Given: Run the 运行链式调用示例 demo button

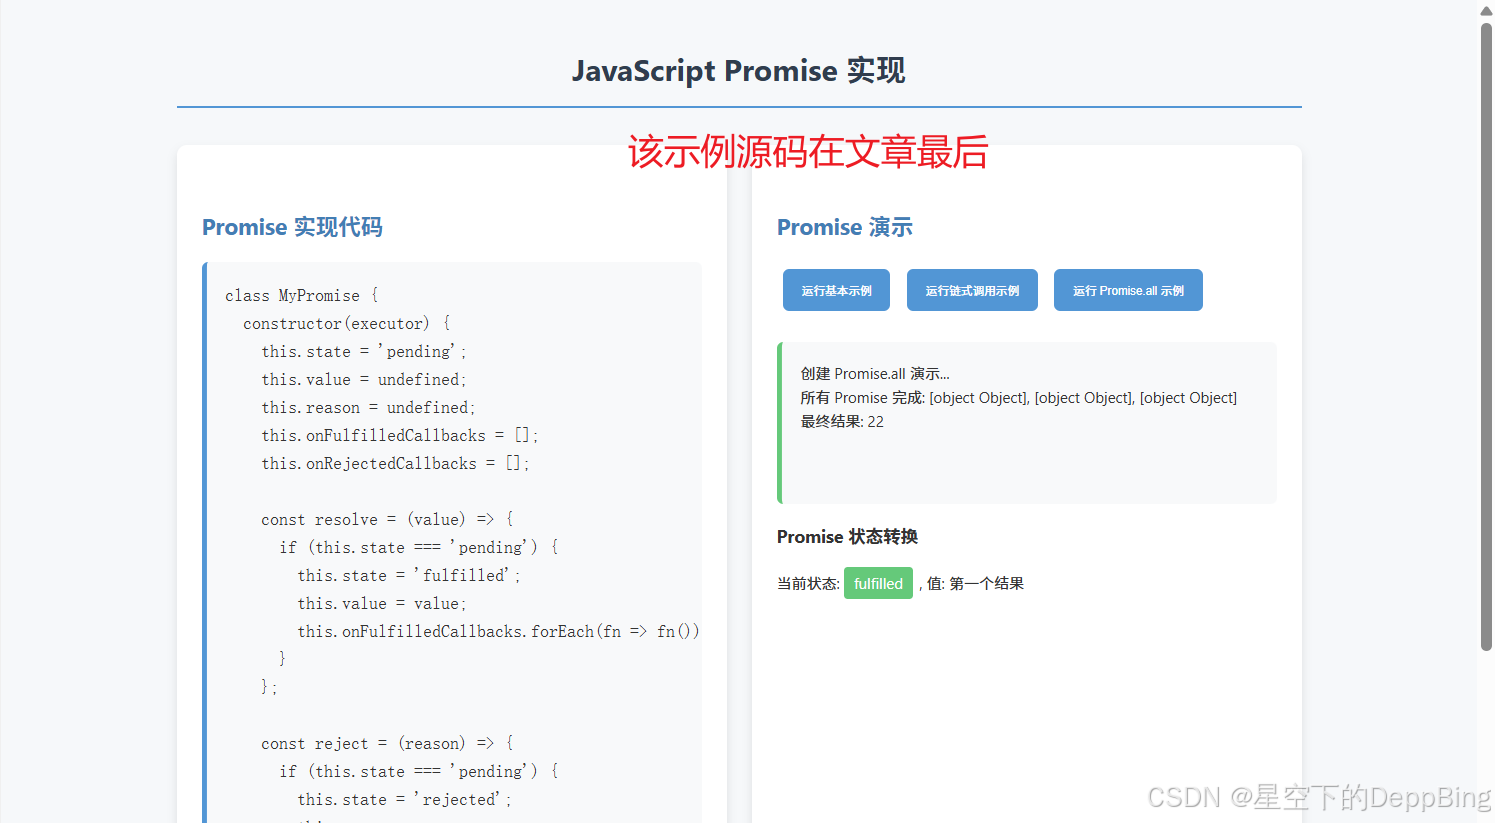Looking at the screenshot, I should coord(972,290).
